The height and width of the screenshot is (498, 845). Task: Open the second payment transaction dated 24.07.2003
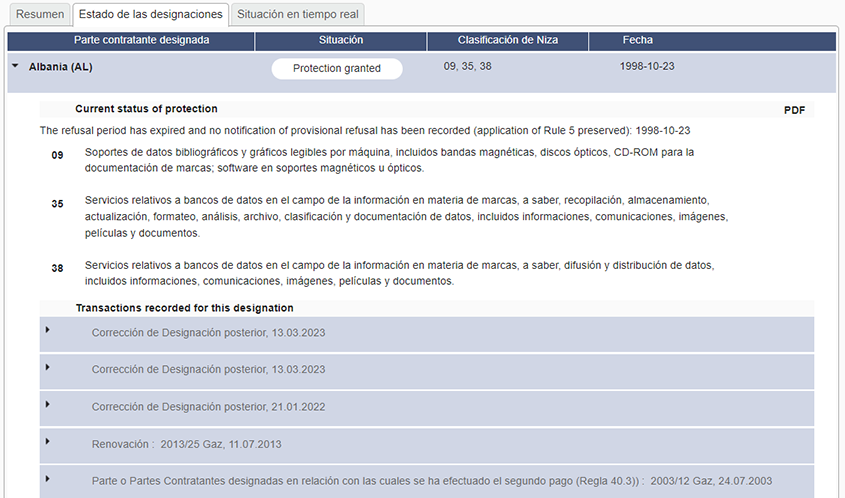pyautogui.click(x=431, y=481)
